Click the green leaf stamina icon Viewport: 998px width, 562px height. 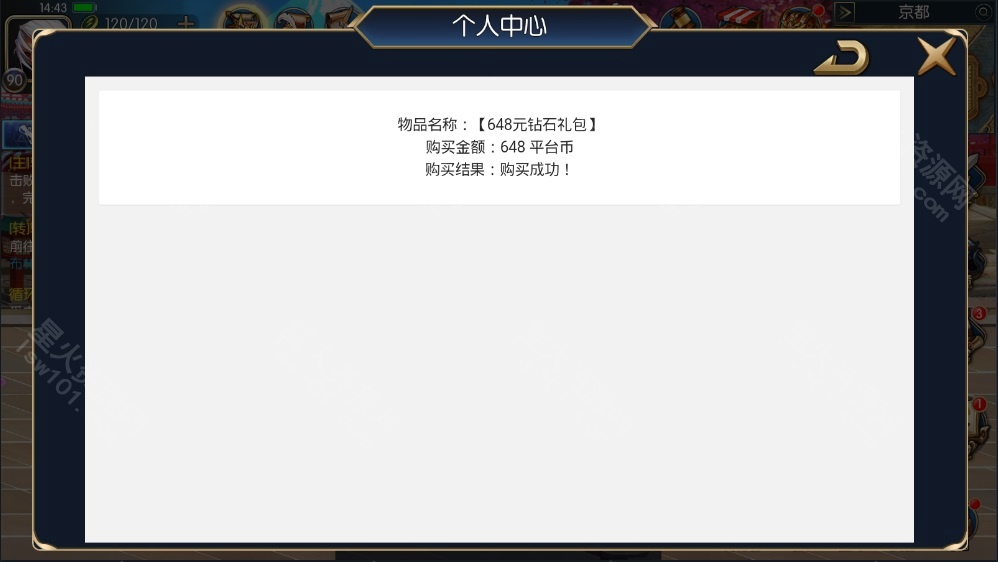tap(90, 24)
